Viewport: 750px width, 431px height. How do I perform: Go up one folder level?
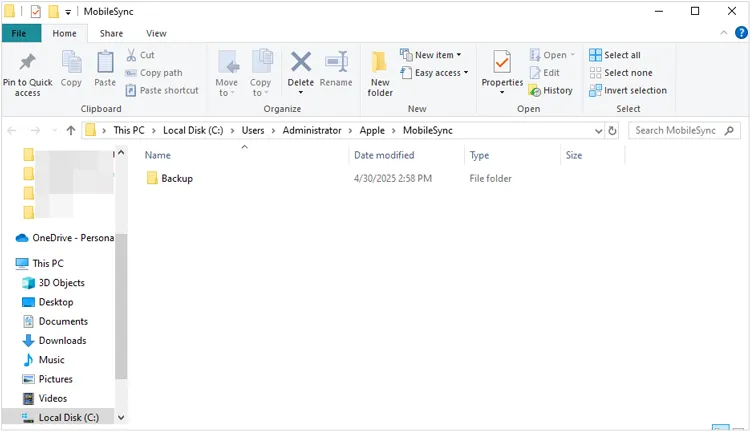pyautogui.click(x=71, y=131)
